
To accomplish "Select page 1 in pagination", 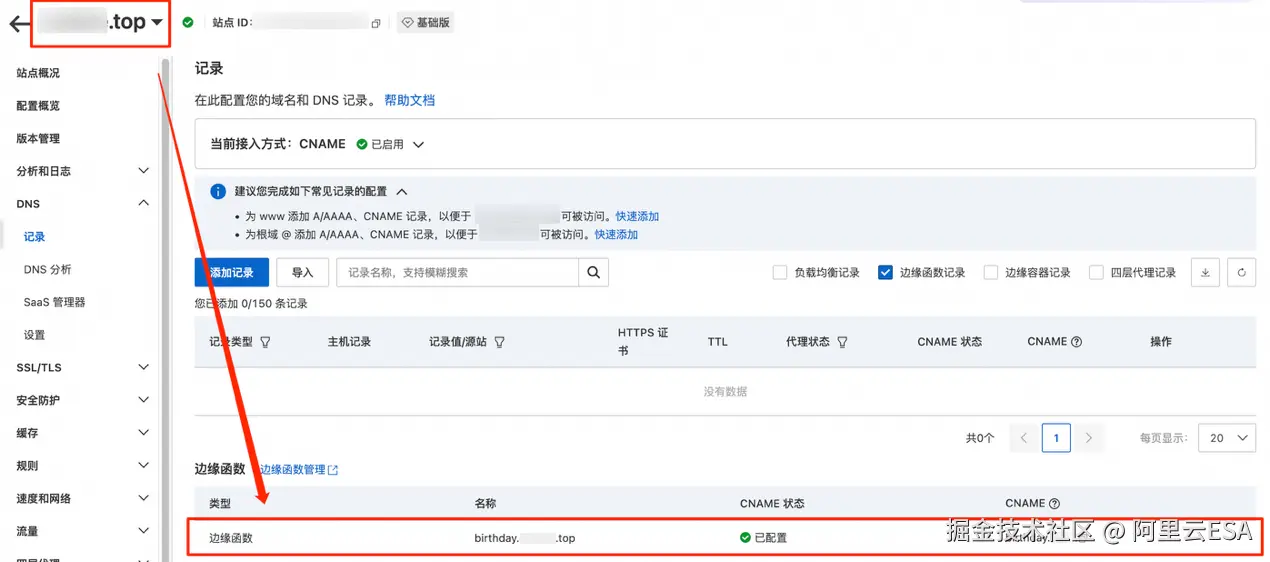I will (1056, 438).
